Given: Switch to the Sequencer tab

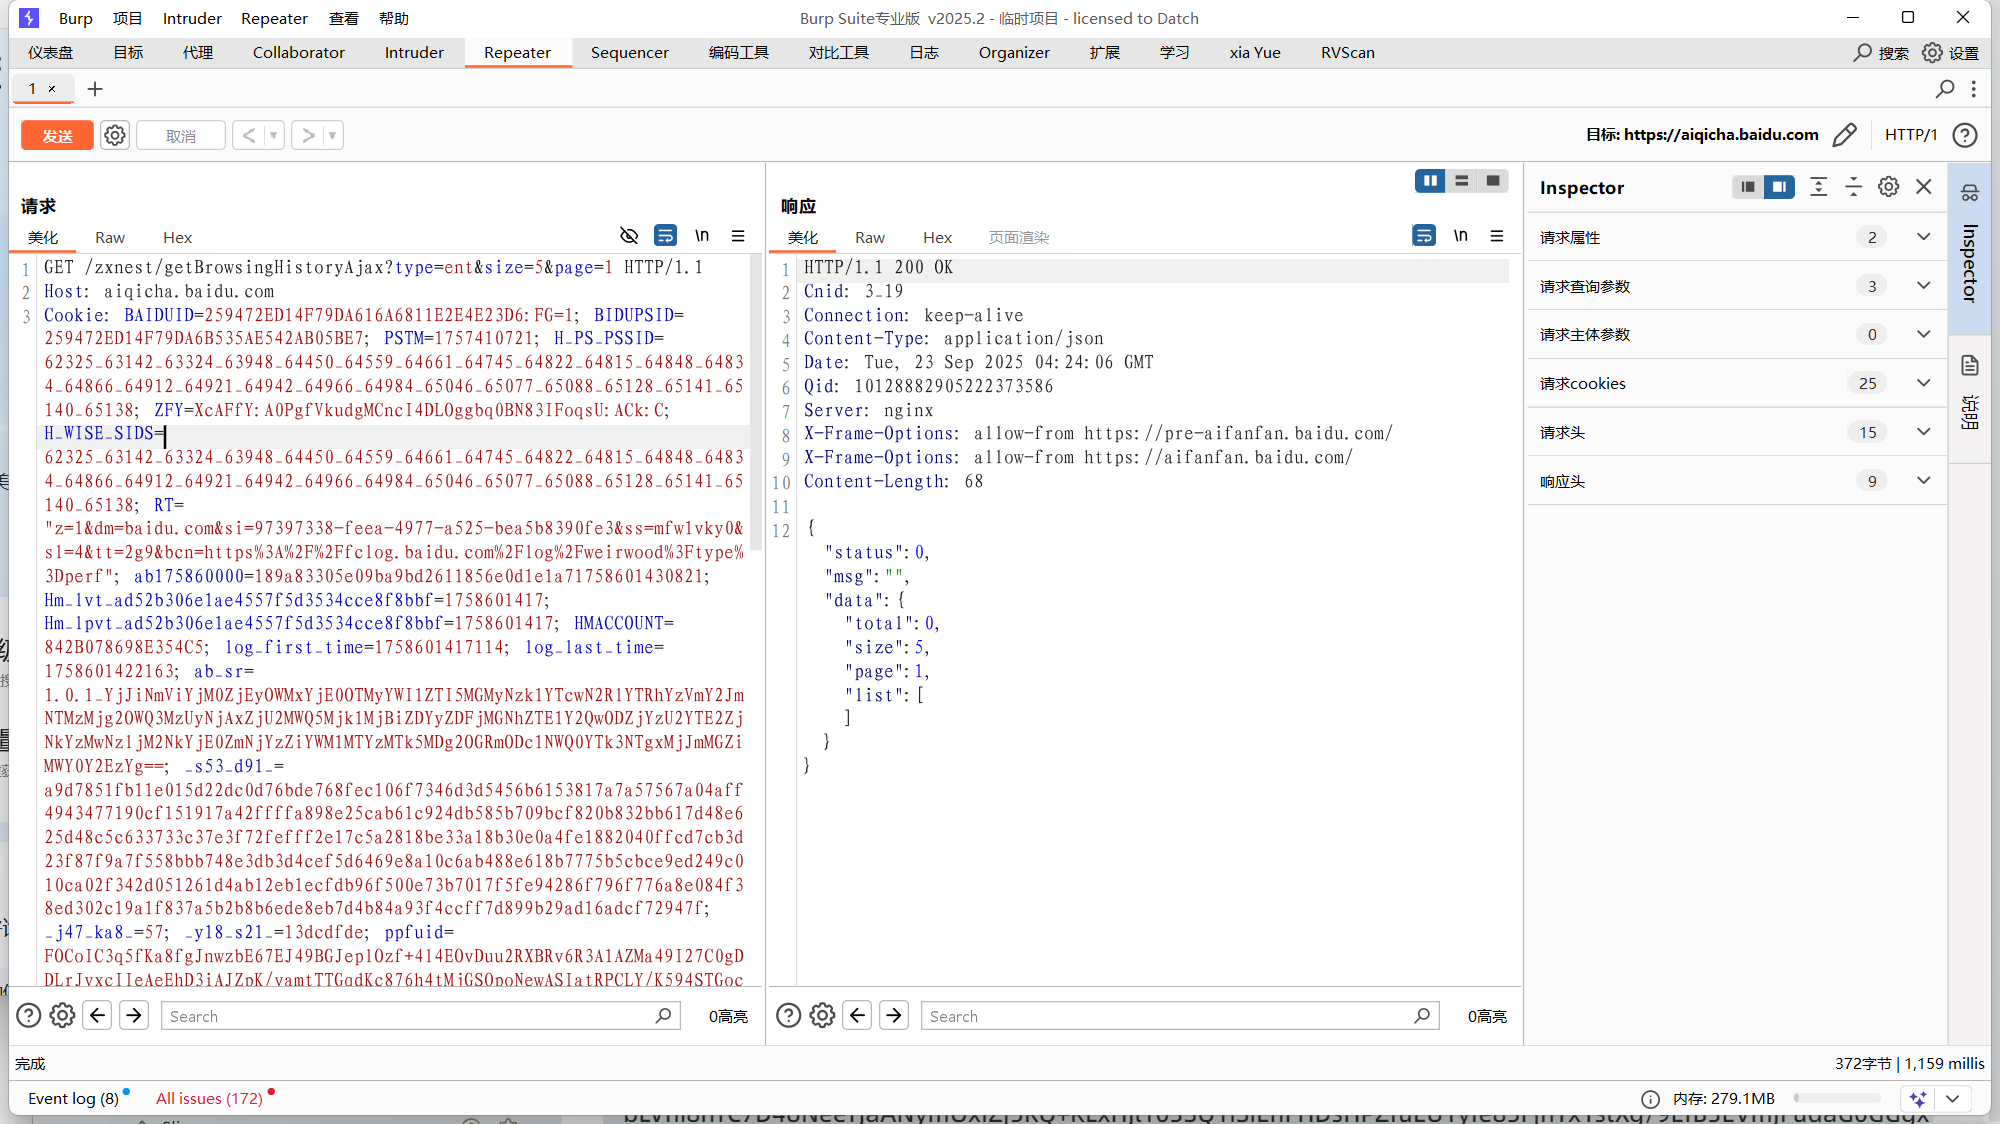Looking at the screenshot, I should point(629,53).
